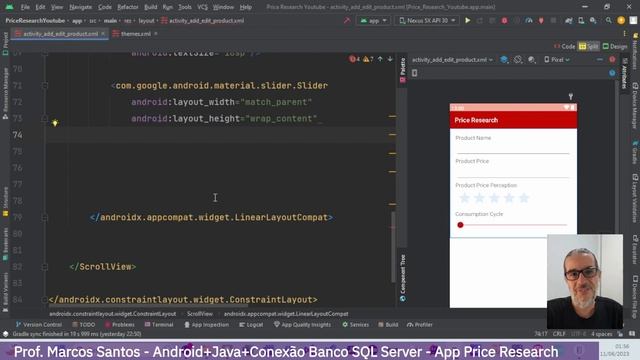Image resolution: width=640 pixels, height=360 pixels.
Task: Open the Gradle tool window on right
Action: pyautogui.click(x=635, y=152)
